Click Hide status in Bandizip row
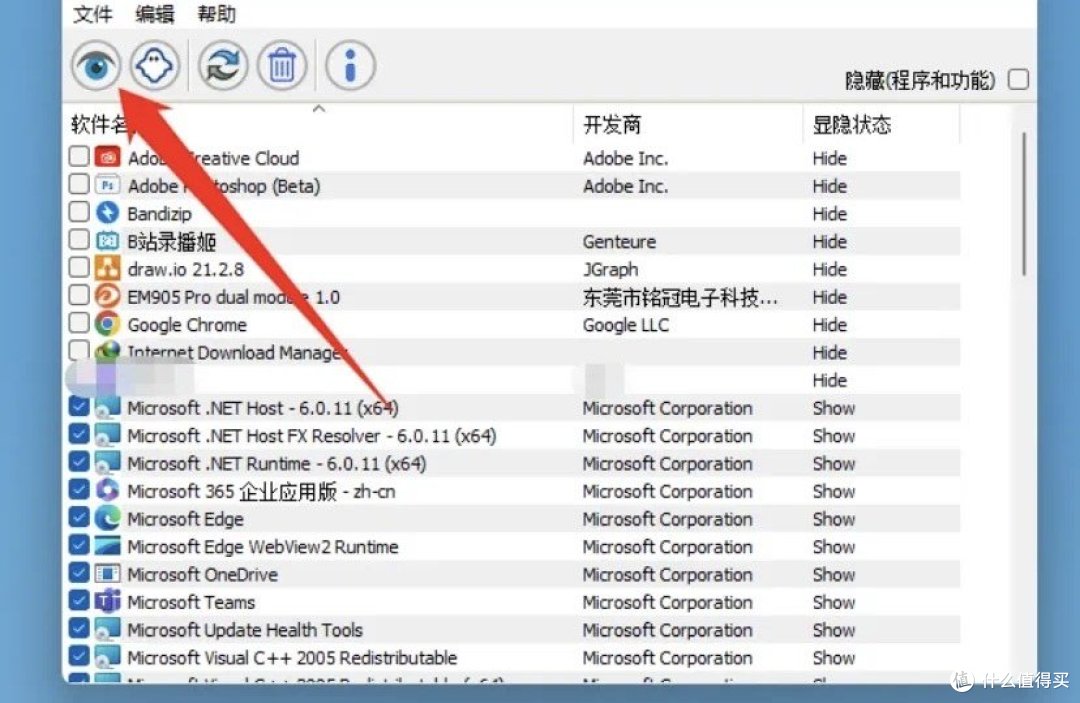 coord(829,214)
